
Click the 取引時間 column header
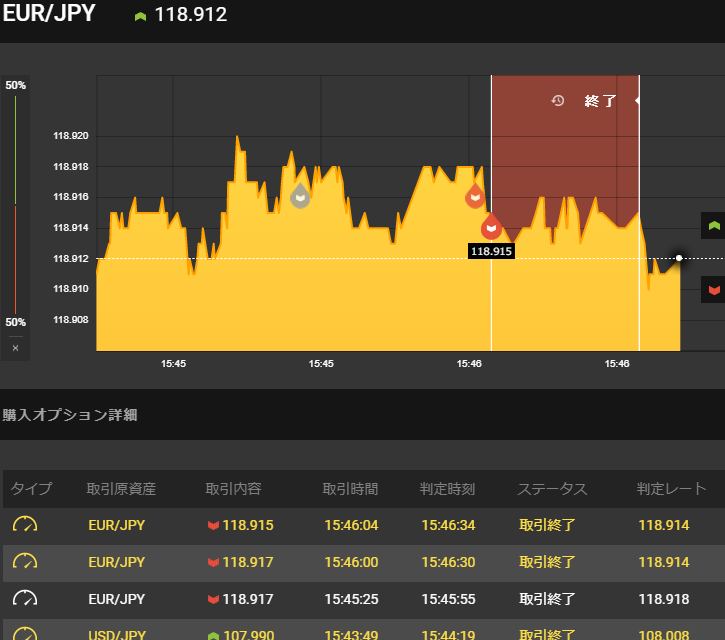pos(350,489)
